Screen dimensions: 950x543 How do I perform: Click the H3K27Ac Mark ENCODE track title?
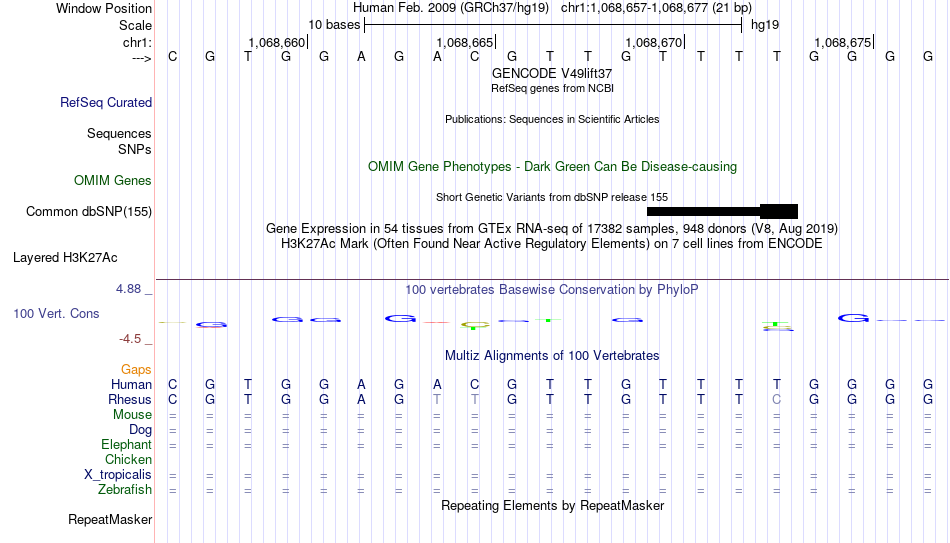552,244
